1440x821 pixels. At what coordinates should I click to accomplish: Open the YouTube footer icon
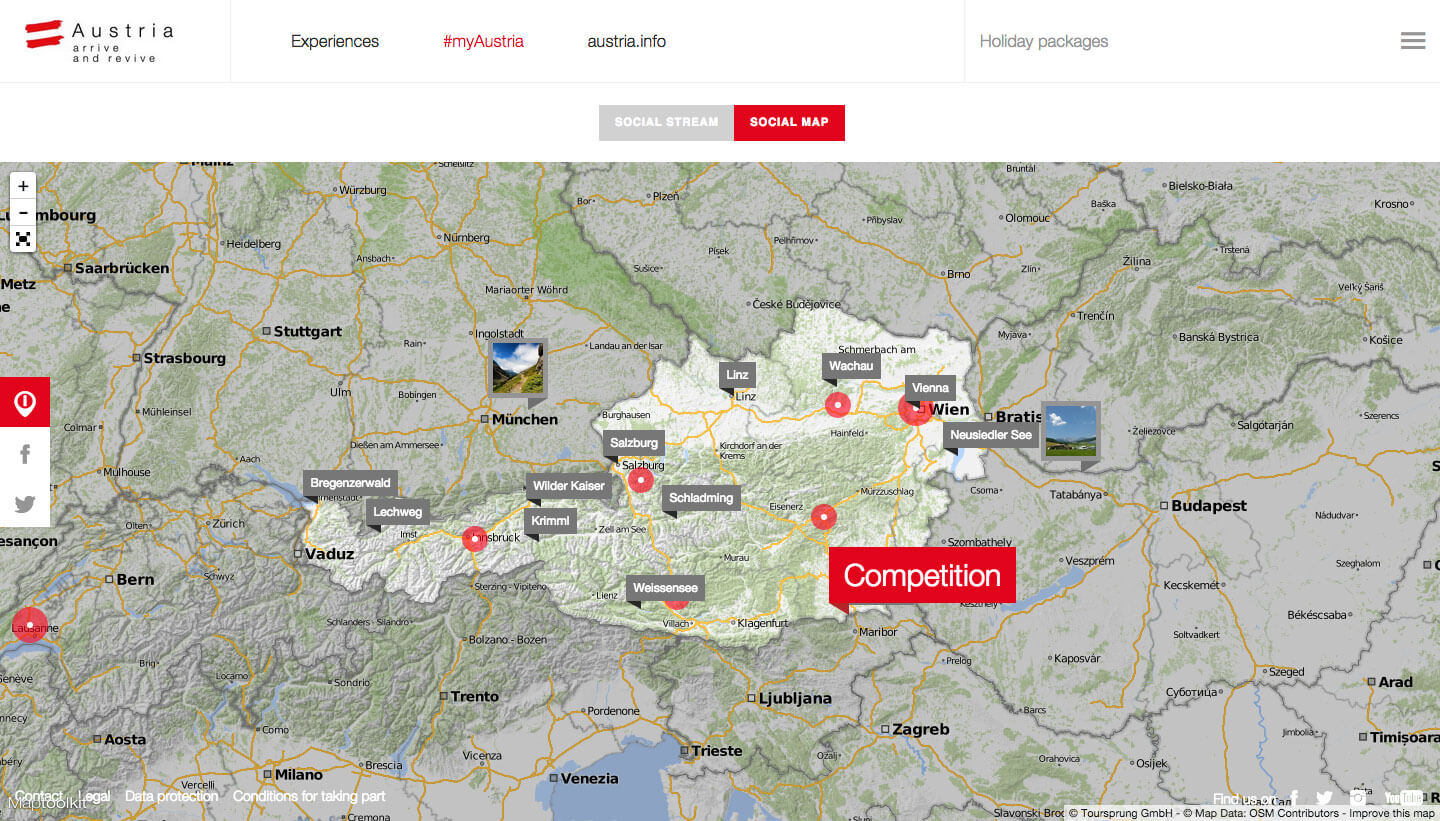pos(1403,798)
